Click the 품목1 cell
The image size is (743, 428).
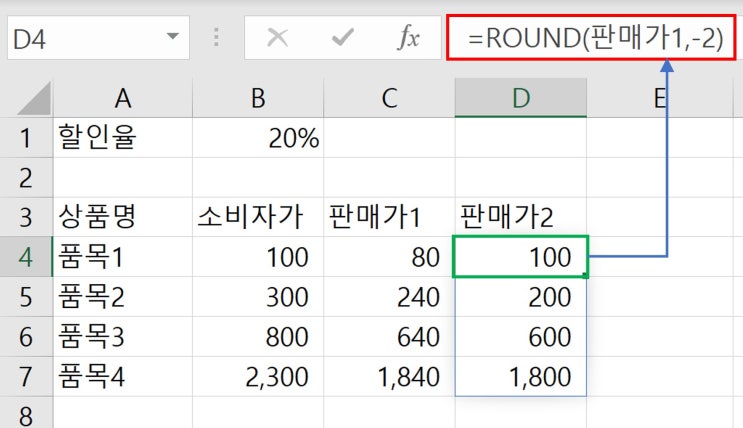(123, 257)
